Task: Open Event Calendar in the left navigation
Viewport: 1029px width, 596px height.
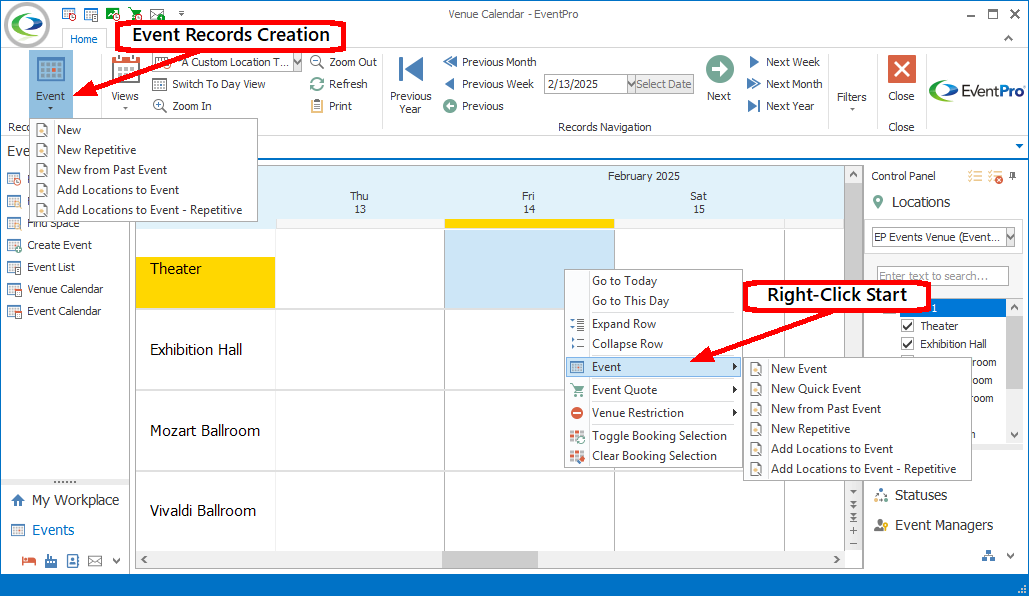Action: click(x=54, y=311)
